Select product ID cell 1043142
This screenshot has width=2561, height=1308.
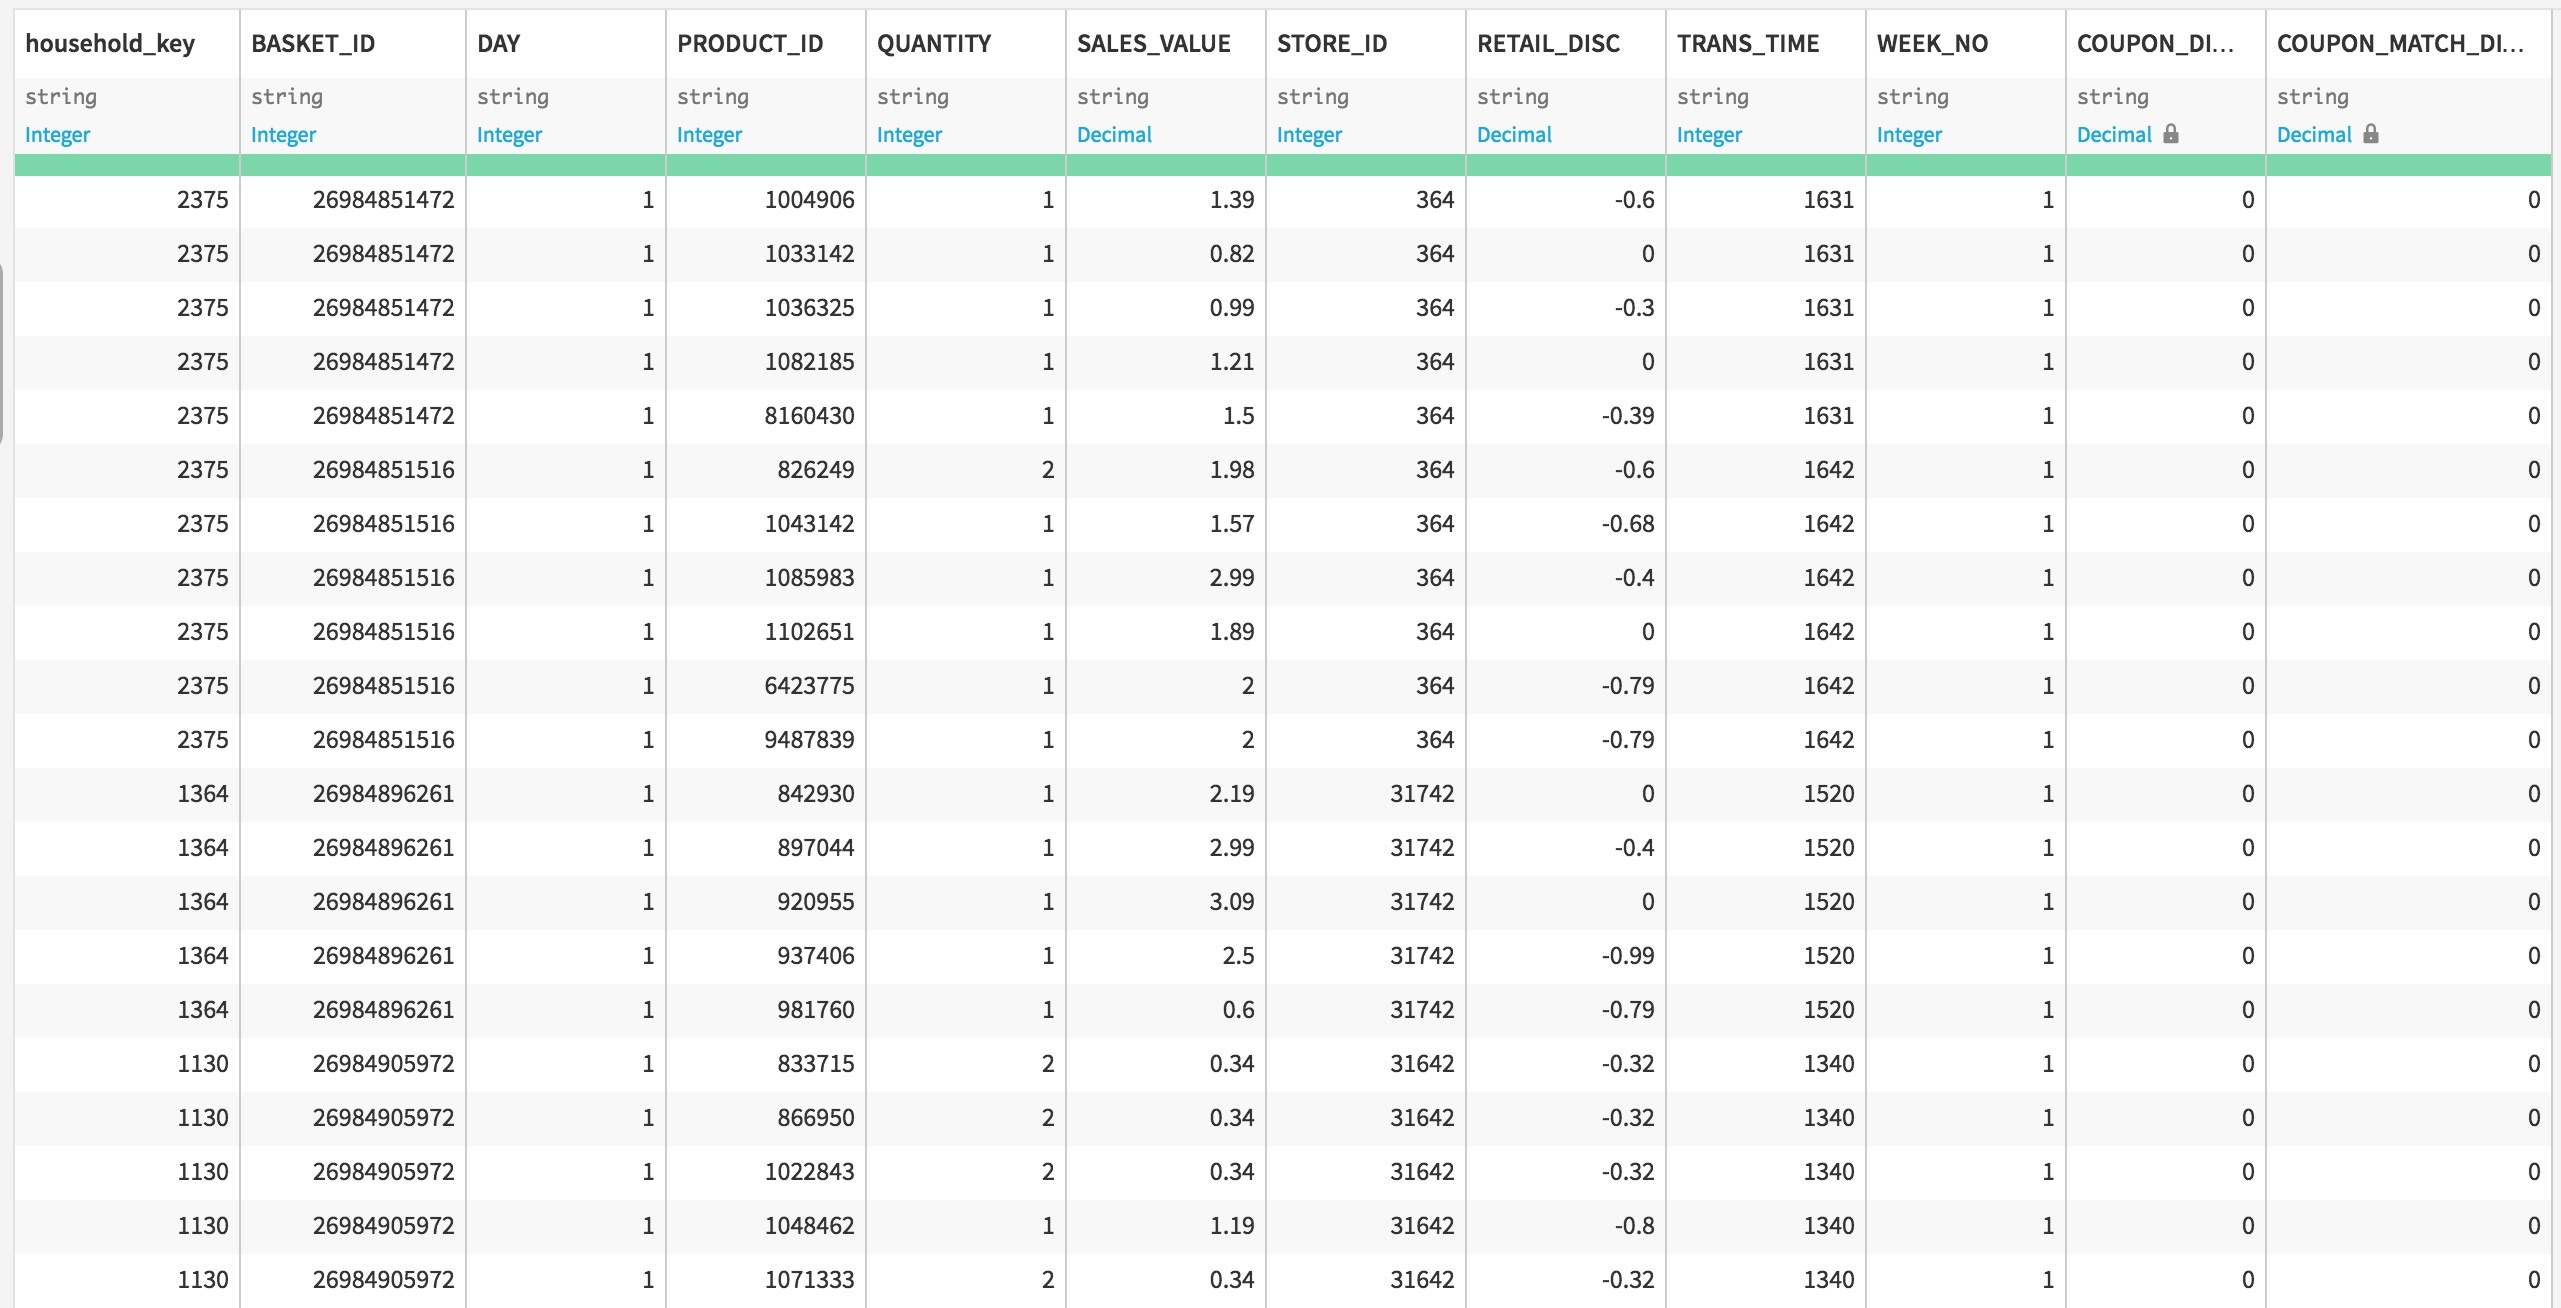click(766, 524)
